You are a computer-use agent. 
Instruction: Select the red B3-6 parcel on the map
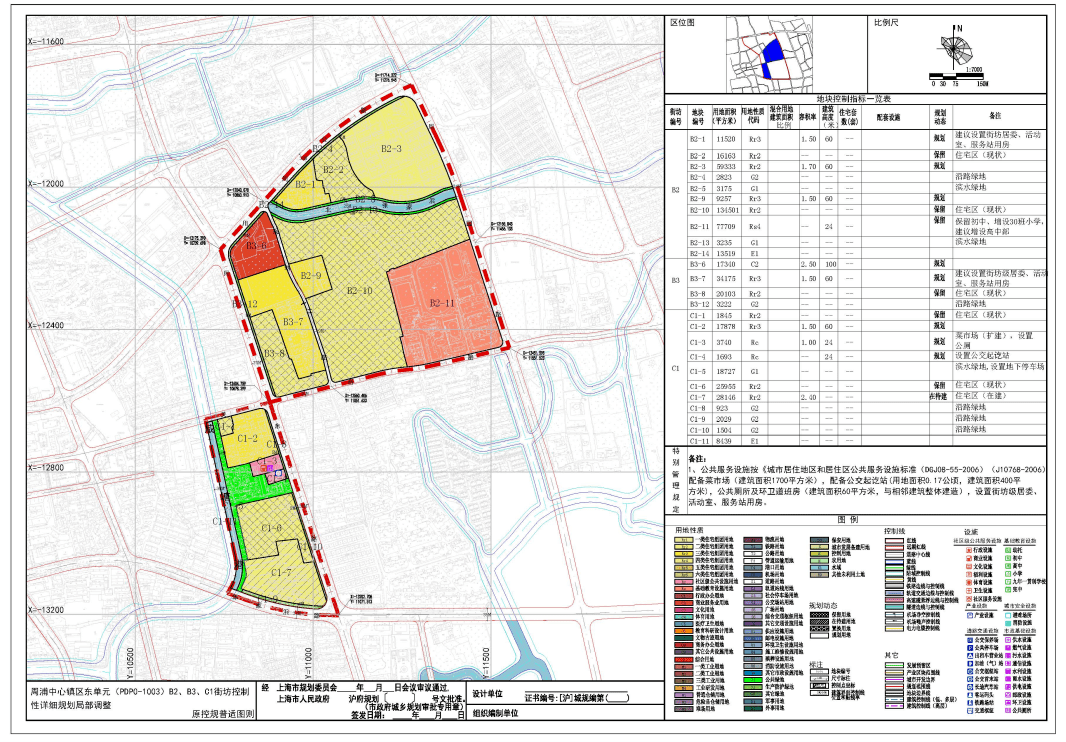click(x=257, y=246)
